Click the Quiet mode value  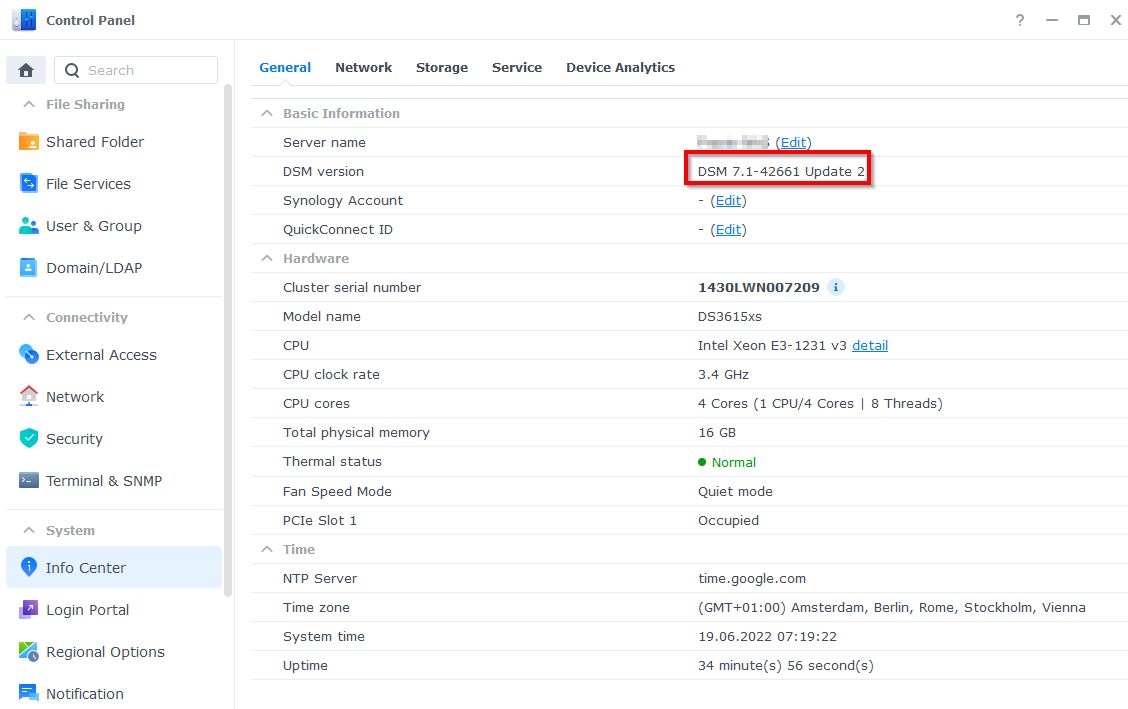[735, 491]
